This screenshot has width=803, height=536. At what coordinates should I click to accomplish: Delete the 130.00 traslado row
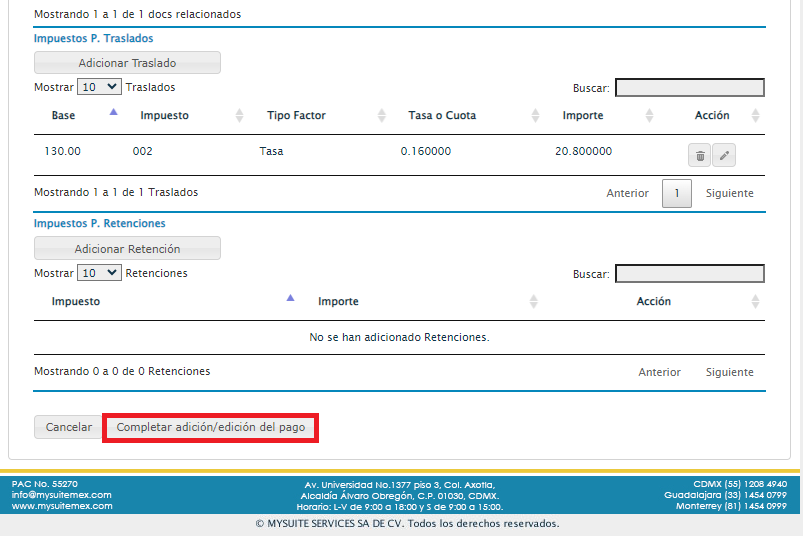pos(700,155)
